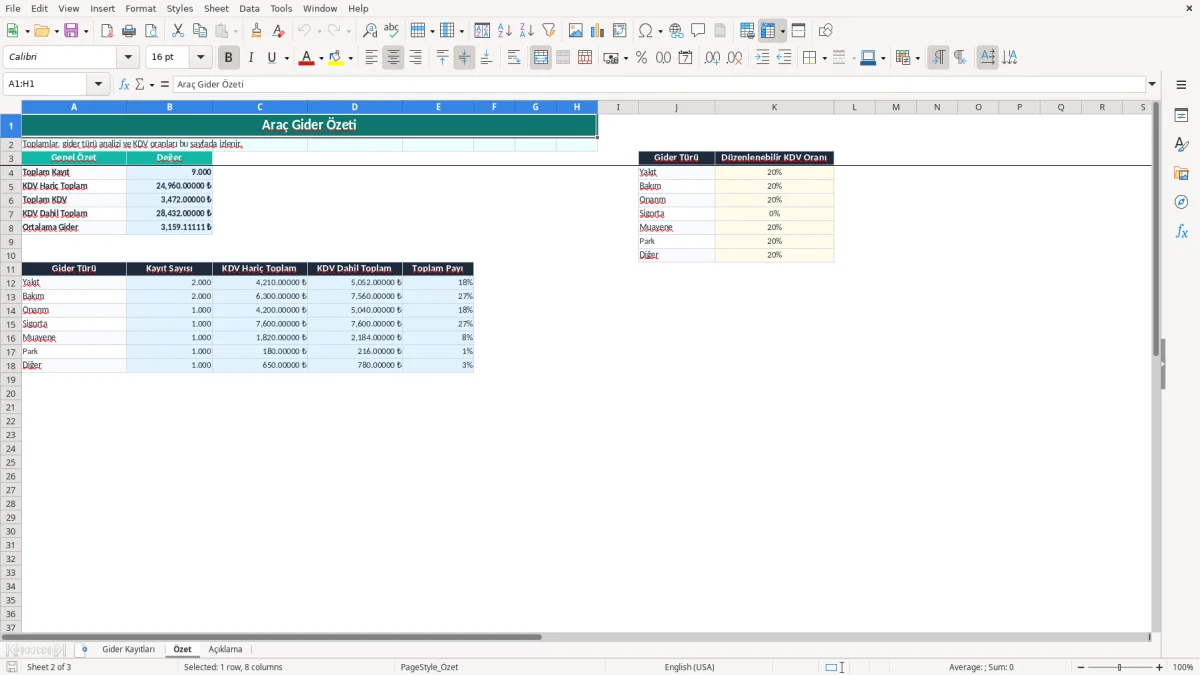The image size is (1200, 675).
Task: Expand the Open document dropdown arrow
Action: [x=55, y=31]
